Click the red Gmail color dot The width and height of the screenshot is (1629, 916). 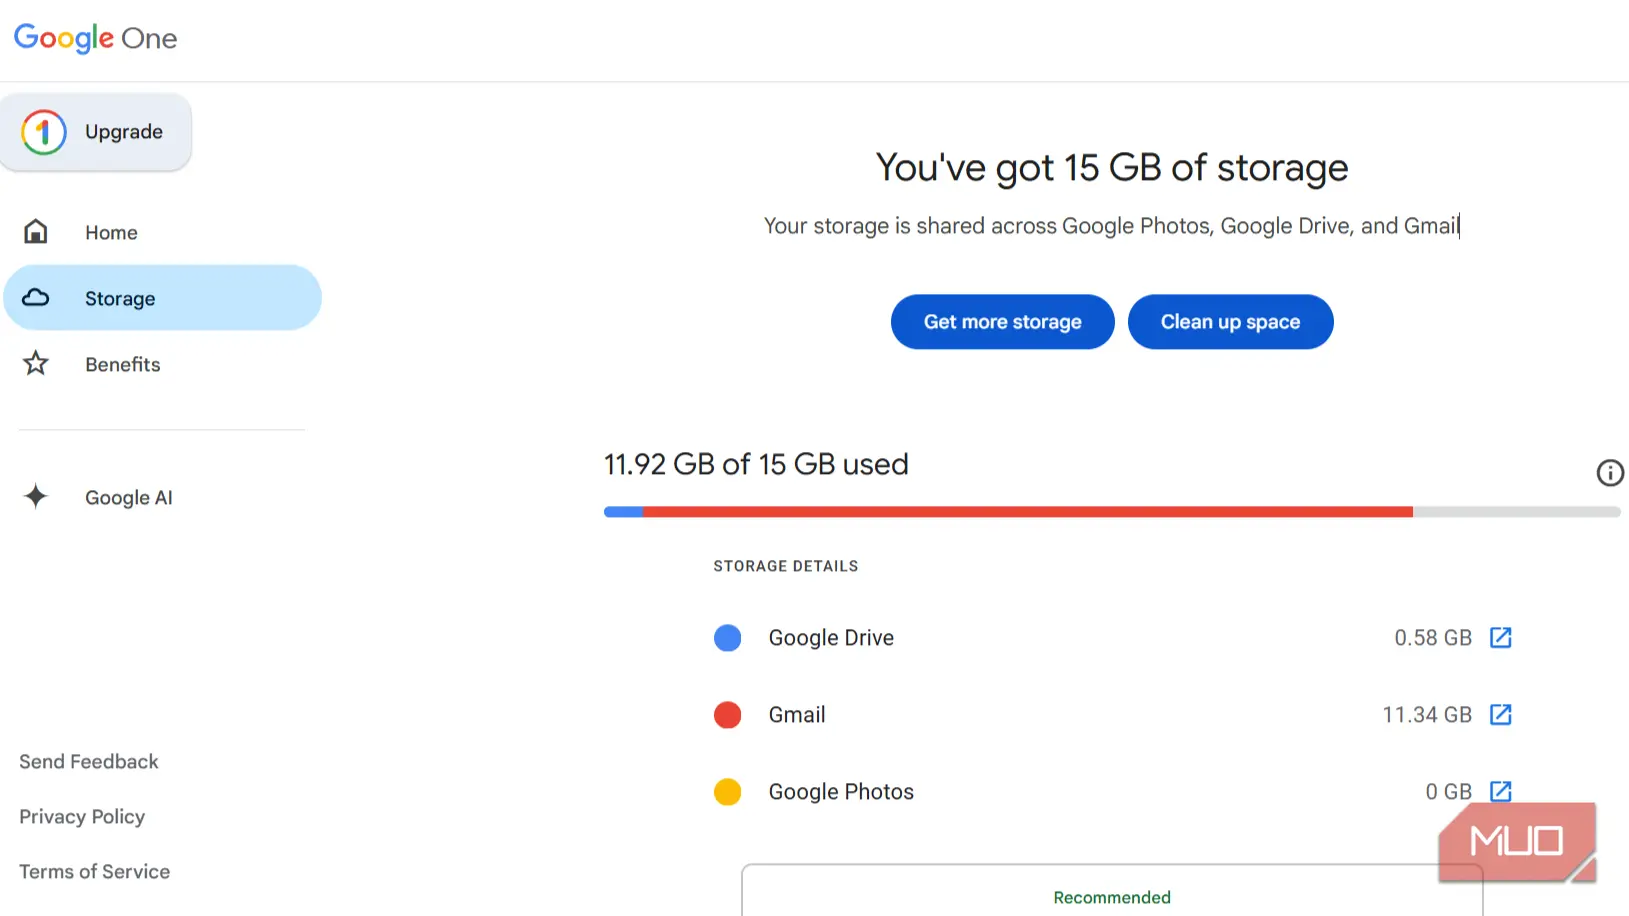tap(727, 715)
